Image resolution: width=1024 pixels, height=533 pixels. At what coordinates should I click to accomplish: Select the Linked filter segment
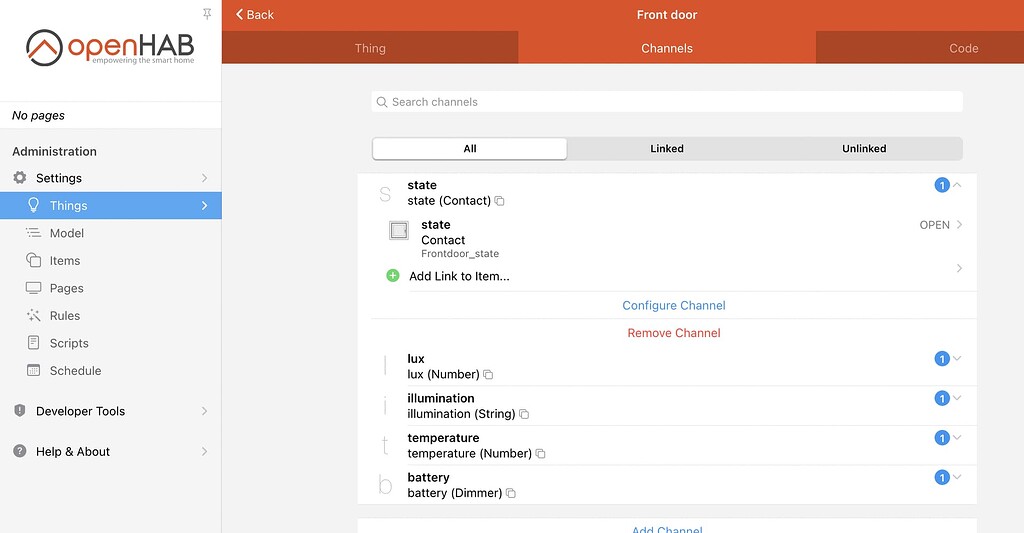666,149
